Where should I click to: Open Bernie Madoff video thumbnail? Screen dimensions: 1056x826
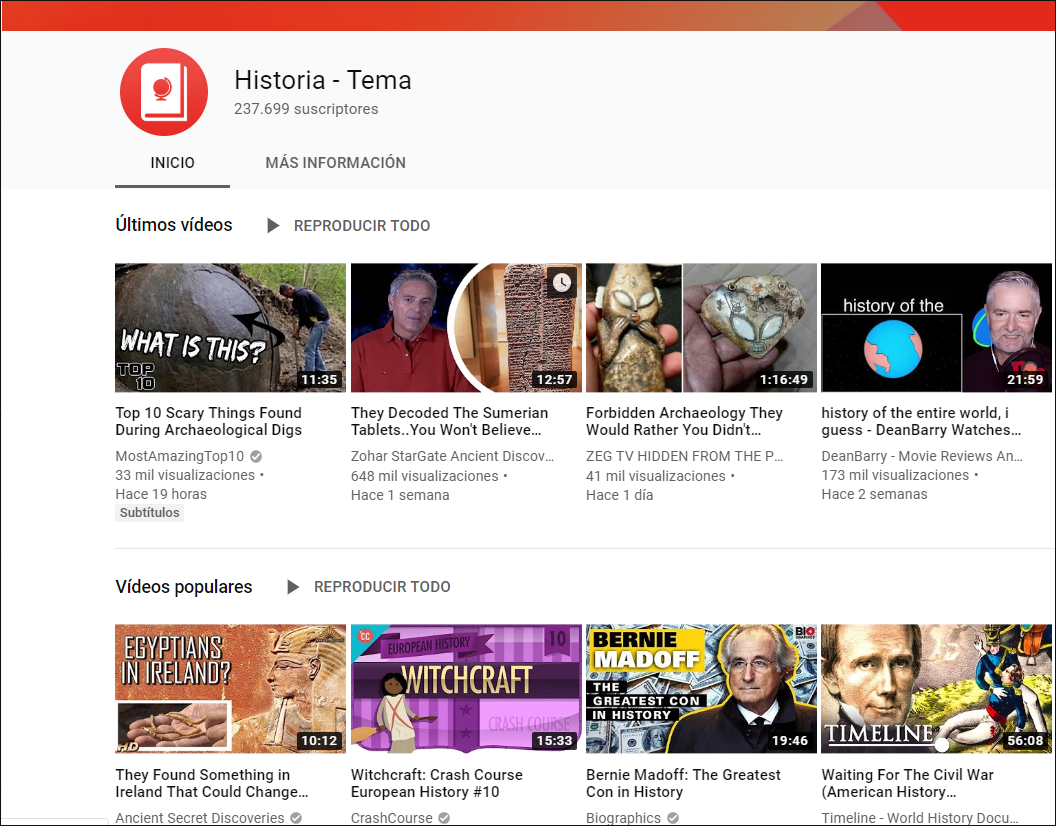coord(701,689)
